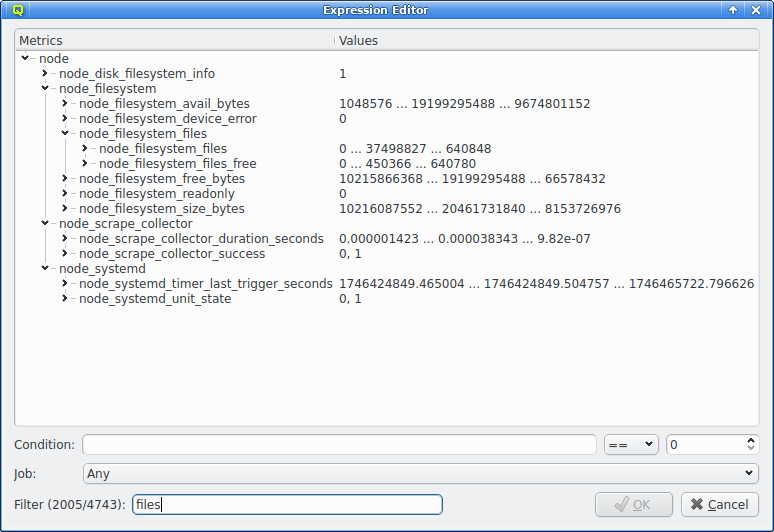Expand node_scrape_collector_duration_seconds arrow

click(65, 238)
